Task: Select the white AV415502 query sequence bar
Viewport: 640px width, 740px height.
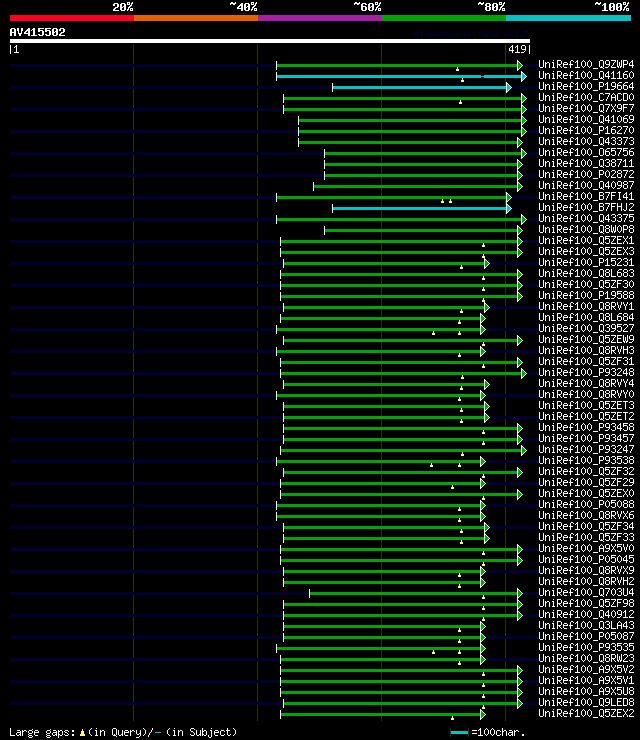Action: pos(269,41)
